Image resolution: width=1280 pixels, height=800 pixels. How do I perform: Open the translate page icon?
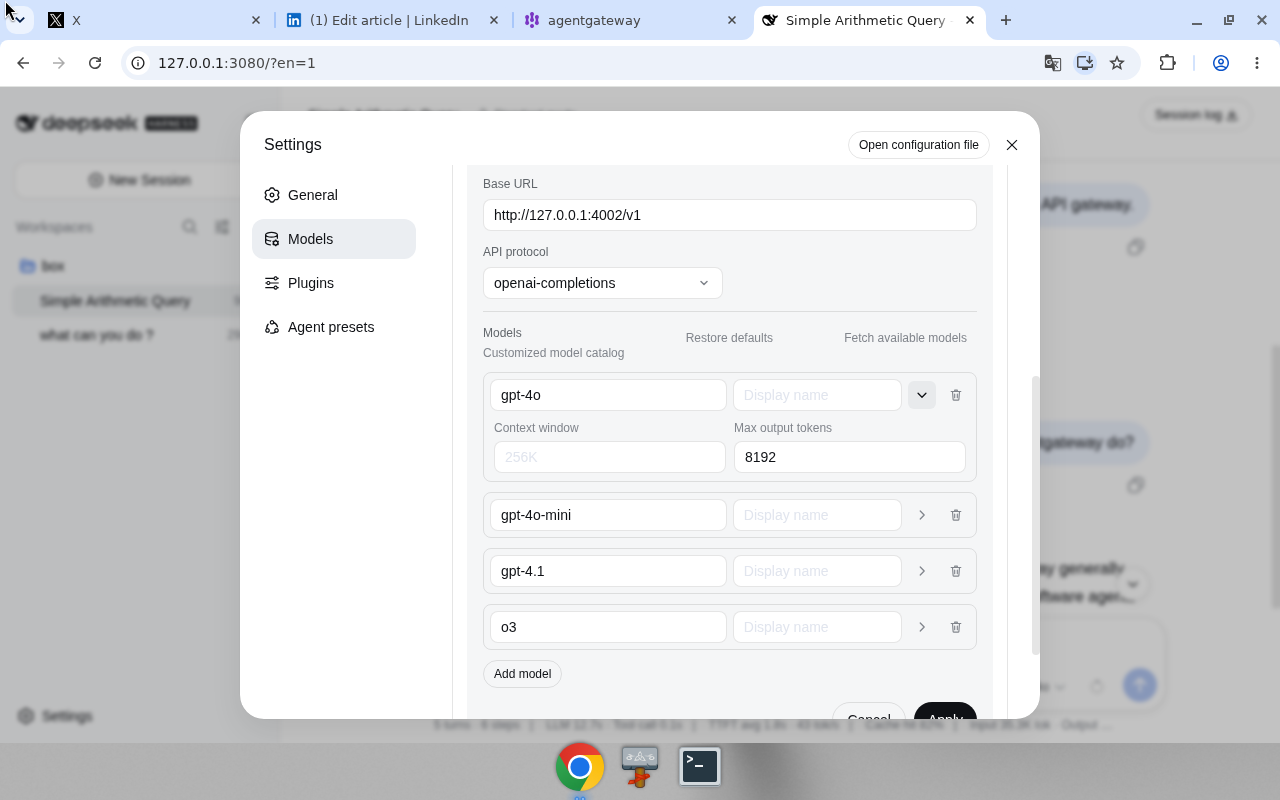pyautogui.click(x=1052, y=63)
